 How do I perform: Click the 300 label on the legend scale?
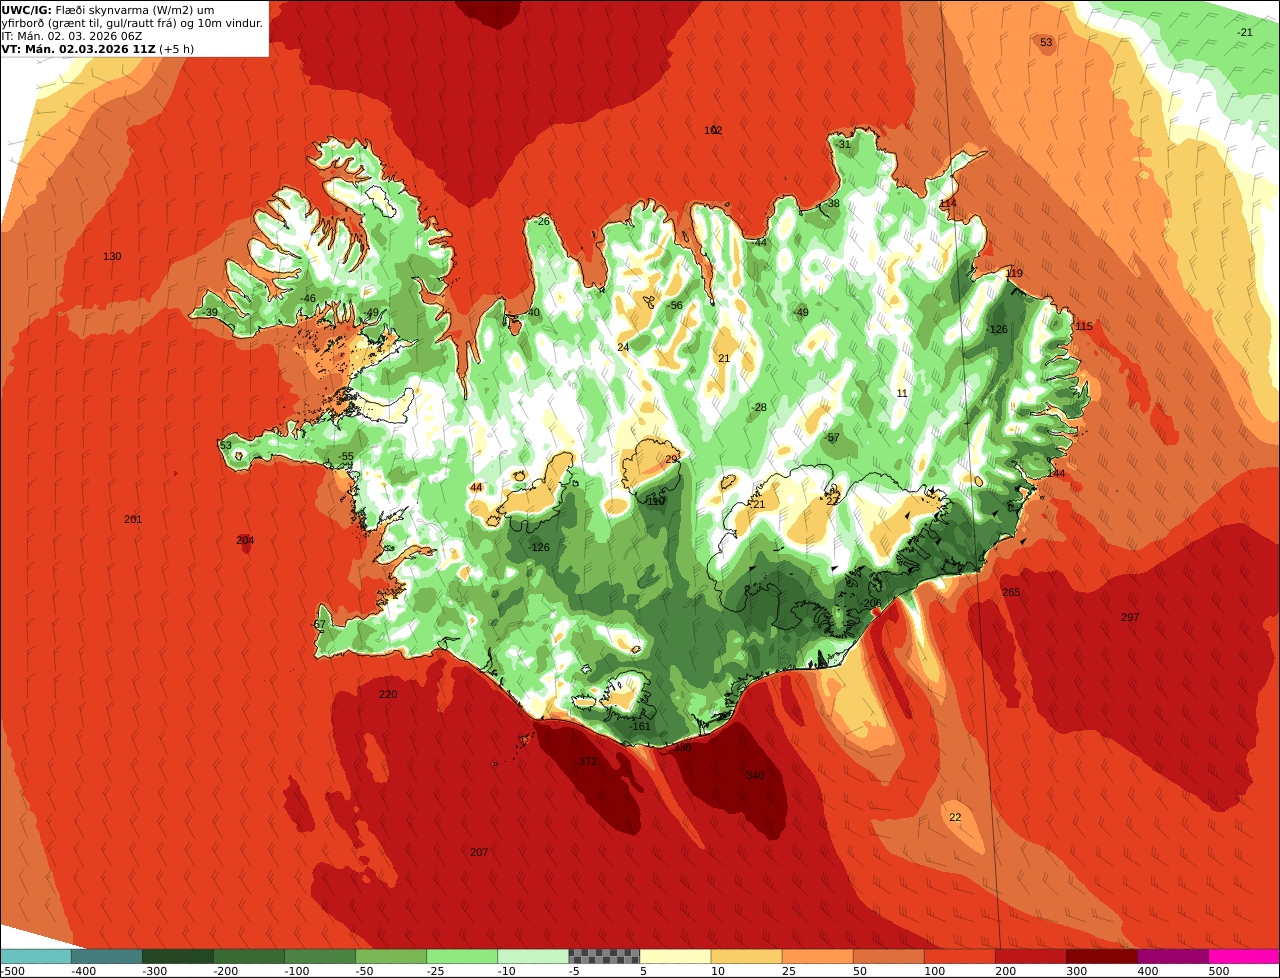1076,971
